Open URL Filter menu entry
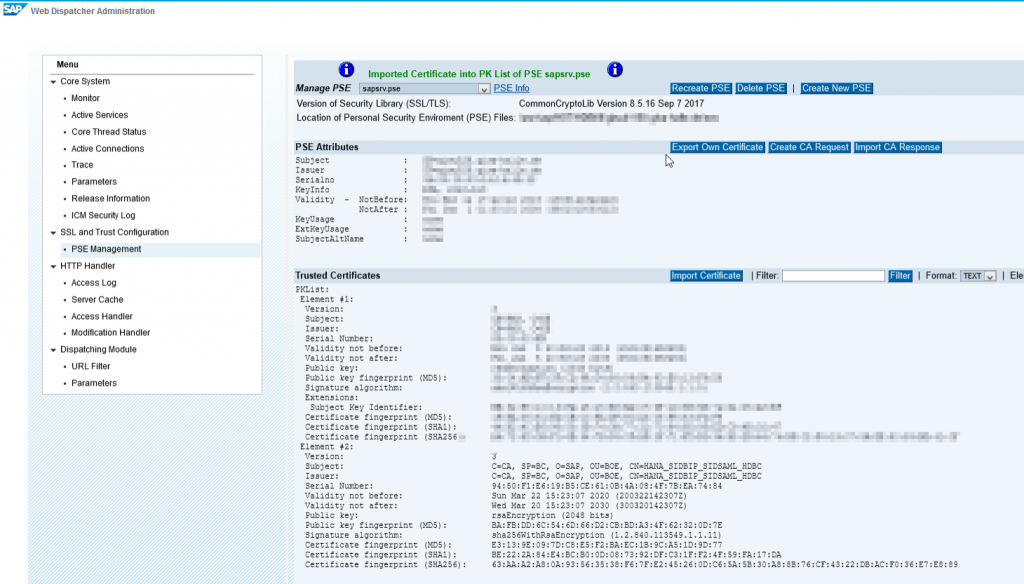This screenshot has width=1024, height=584. pyautogui.click(x=91, y=366)
